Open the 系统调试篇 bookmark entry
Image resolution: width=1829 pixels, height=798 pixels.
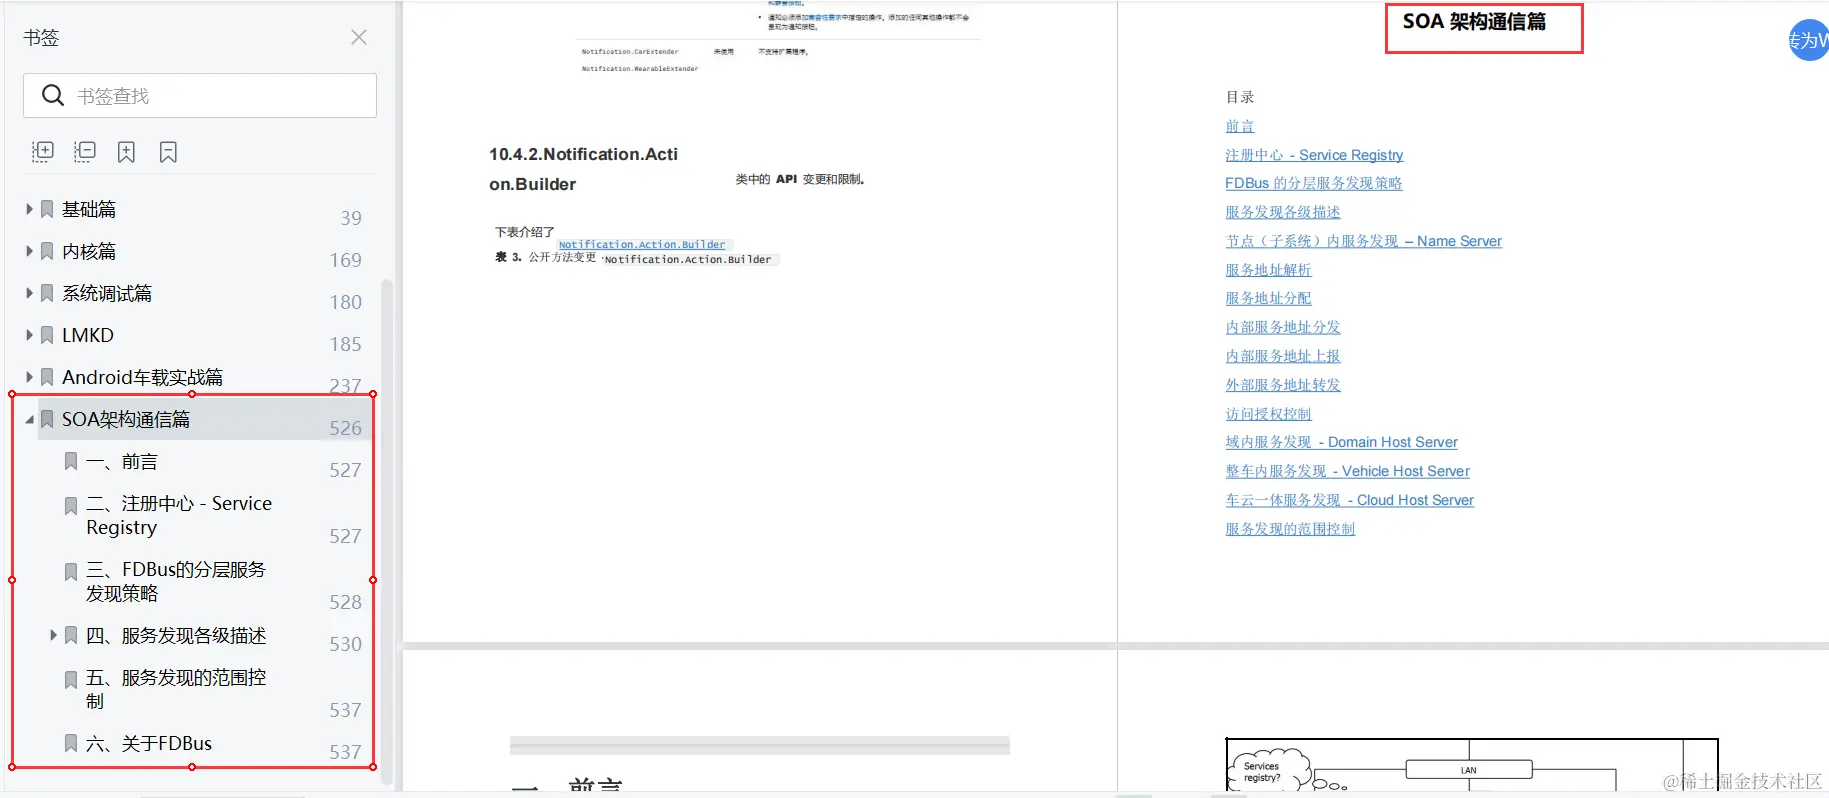tap(107, 293)
